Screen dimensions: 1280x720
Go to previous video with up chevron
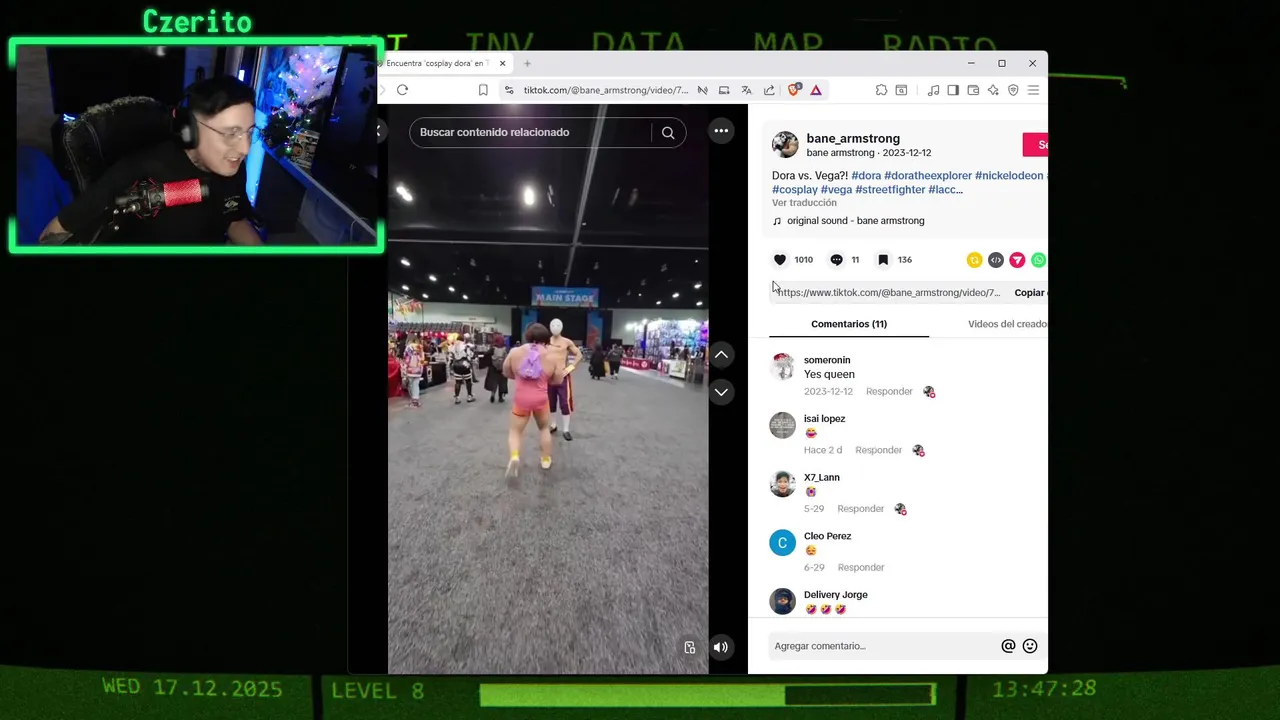tap(721, 355)
